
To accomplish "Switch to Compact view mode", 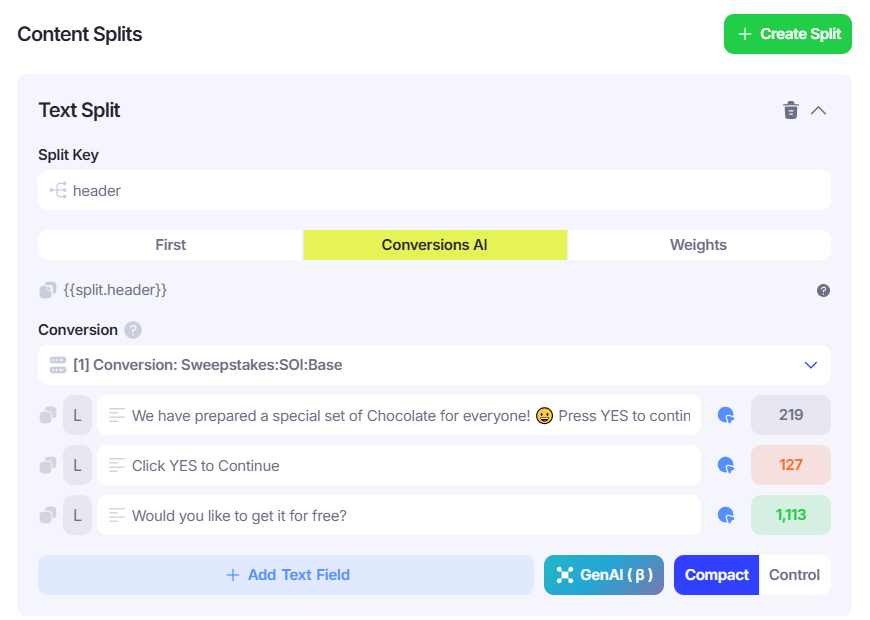I will coord(716,575).
